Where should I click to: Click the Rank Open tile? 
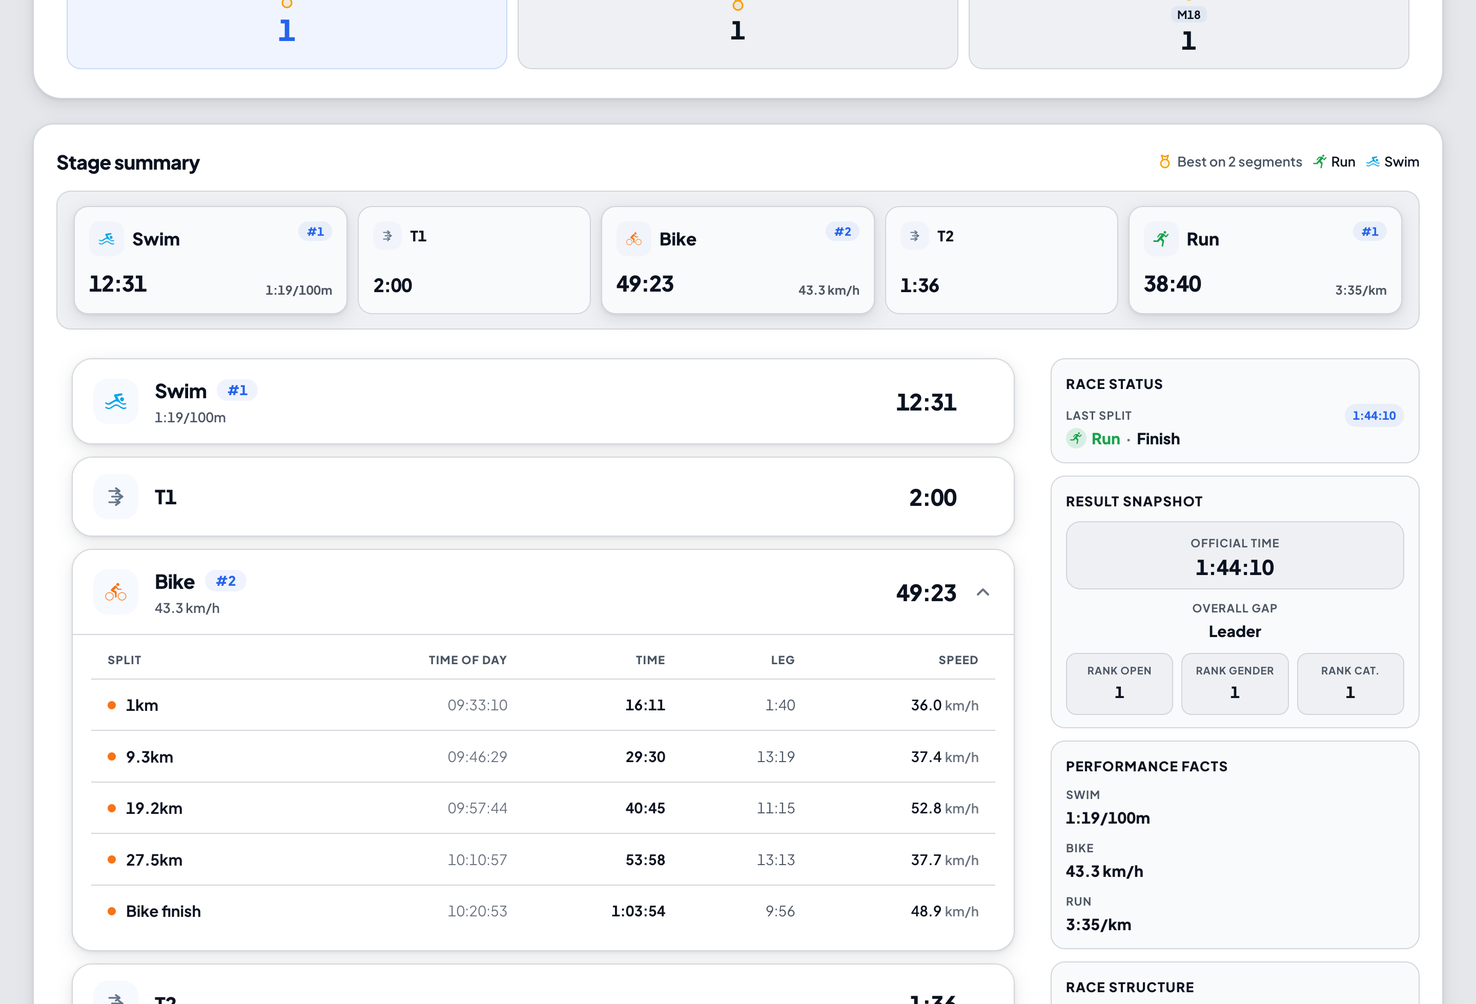[x=1119, y=684]
